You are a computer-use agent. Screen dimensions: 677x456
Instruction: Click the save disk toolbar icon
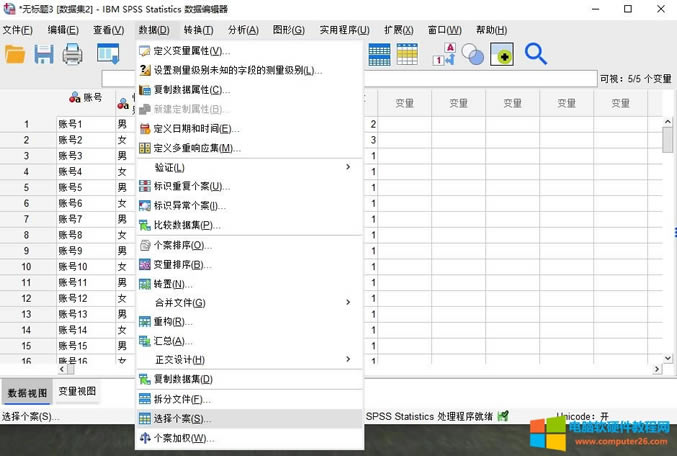(44, 55)
